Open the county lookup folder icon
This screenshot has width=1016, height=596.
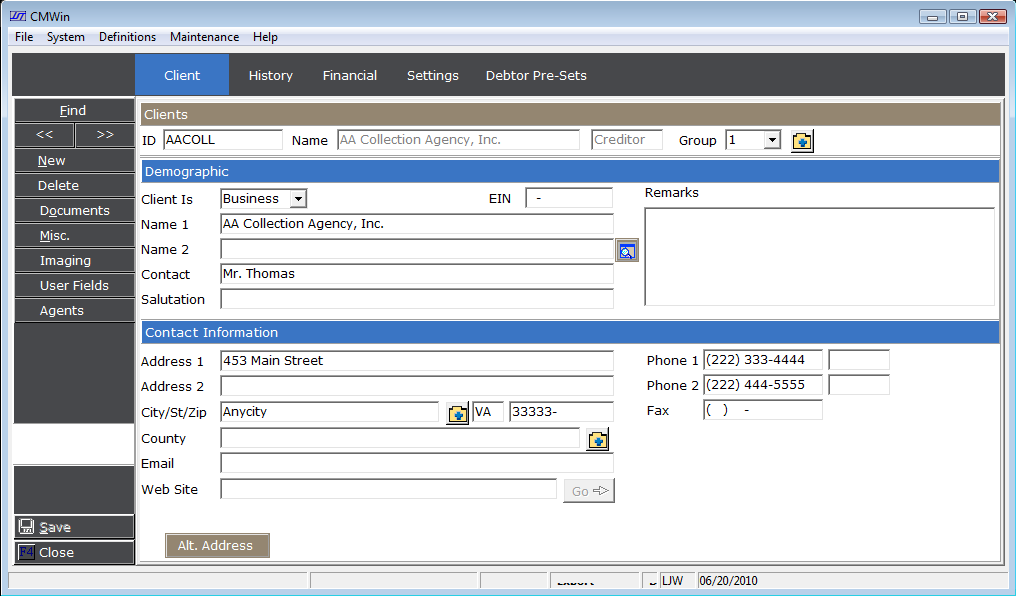coord(598,439)
